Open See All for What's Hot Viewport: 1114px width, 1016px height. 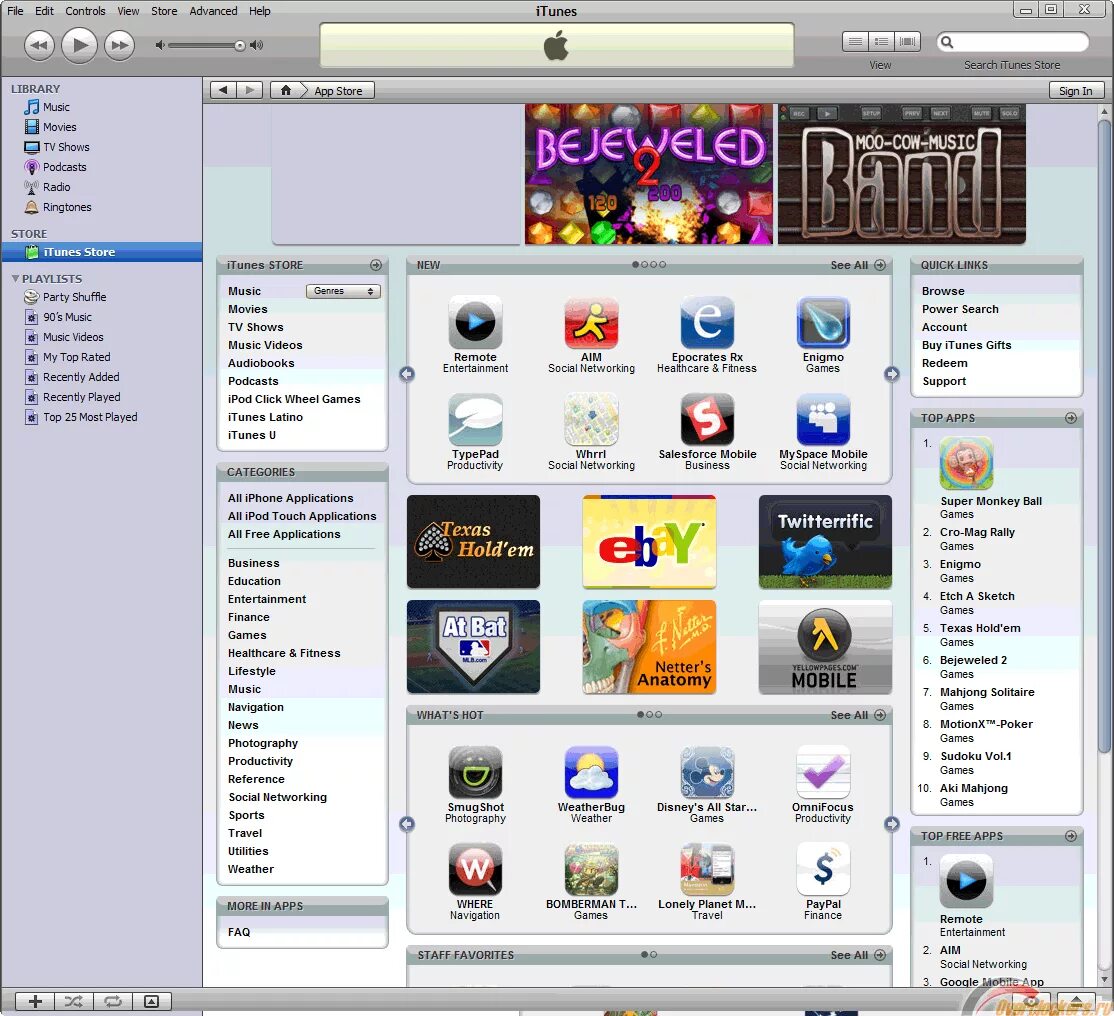pyautogui.click(x=851, y=714)
